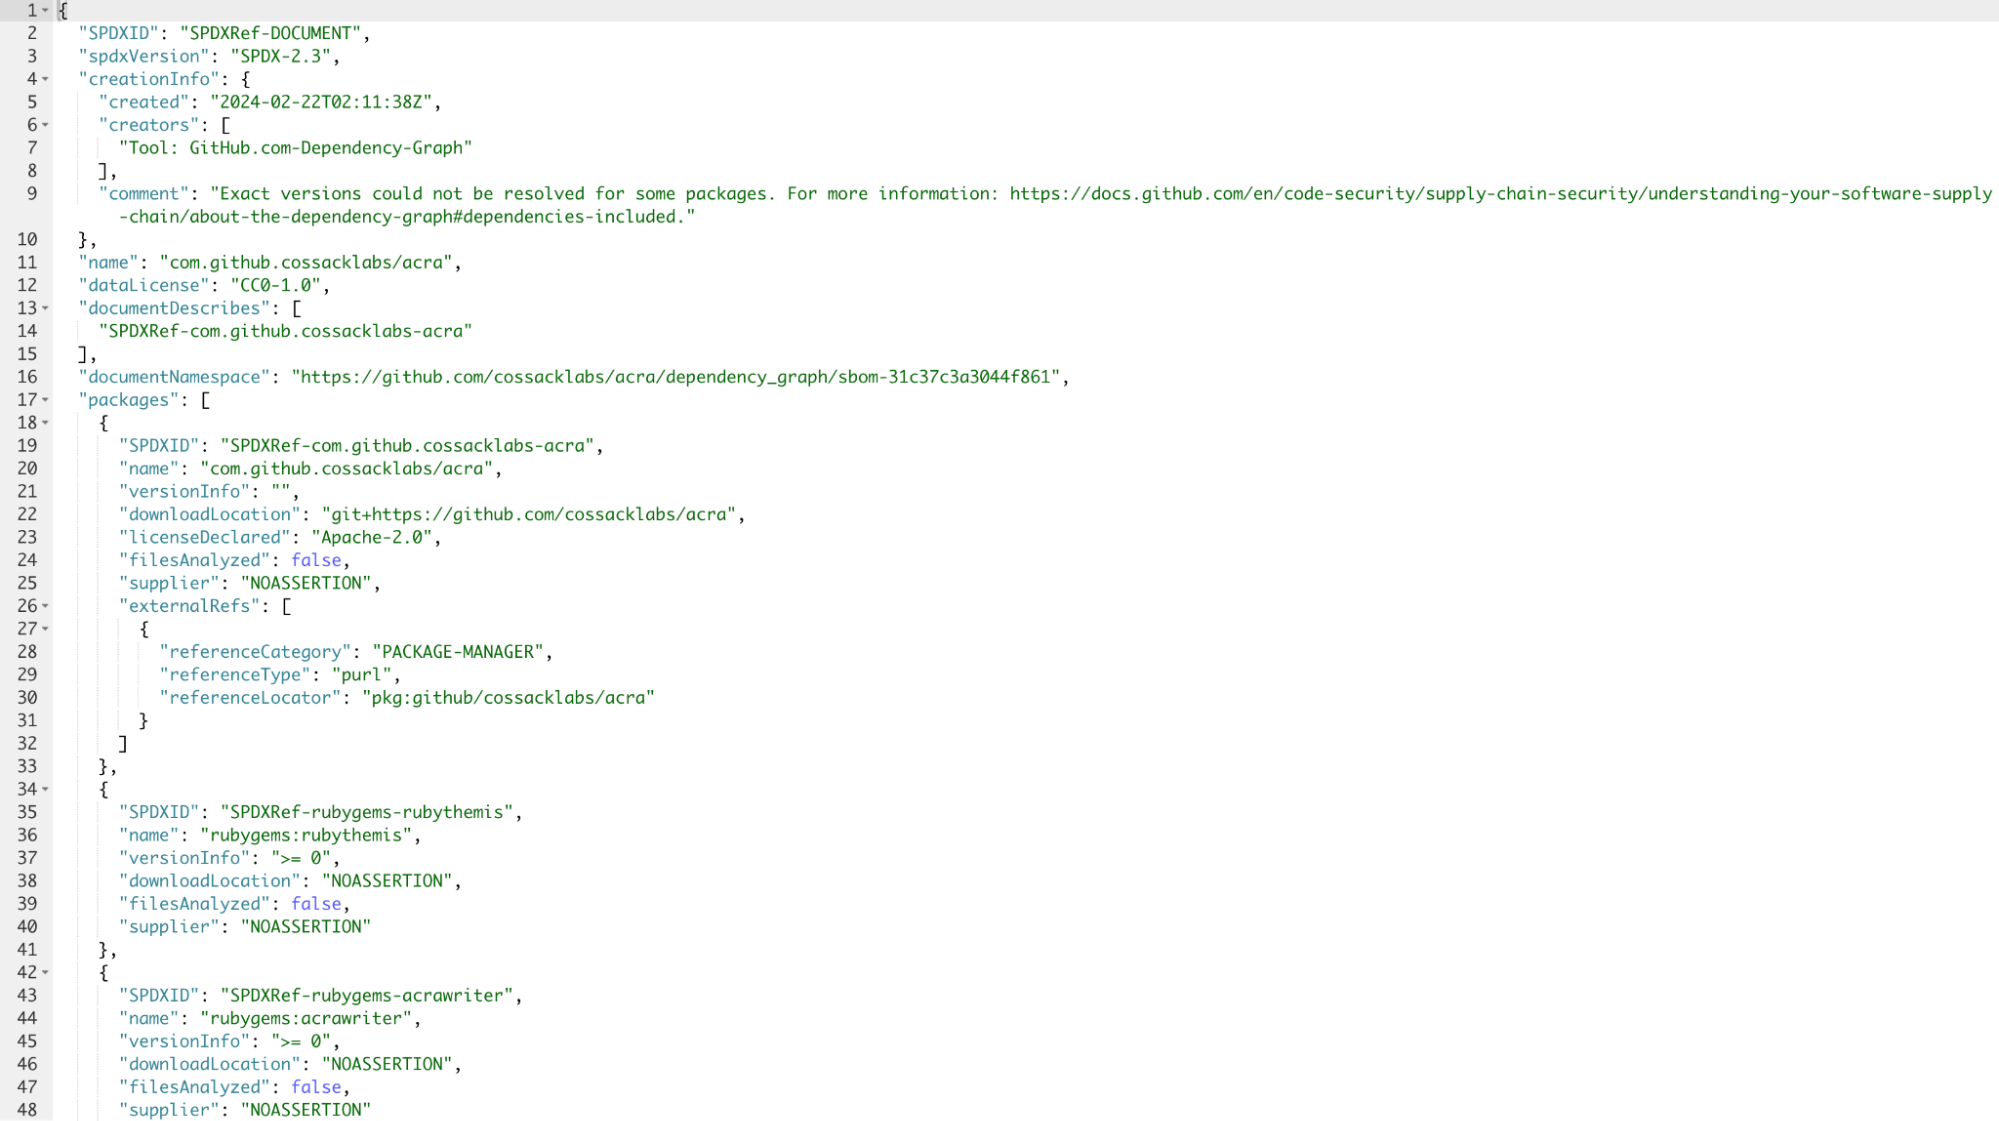Click the "2024-02-22T02:11:38Z" created timestamp
Viewport: 1999px width, 1121px height.
[321, 102]
